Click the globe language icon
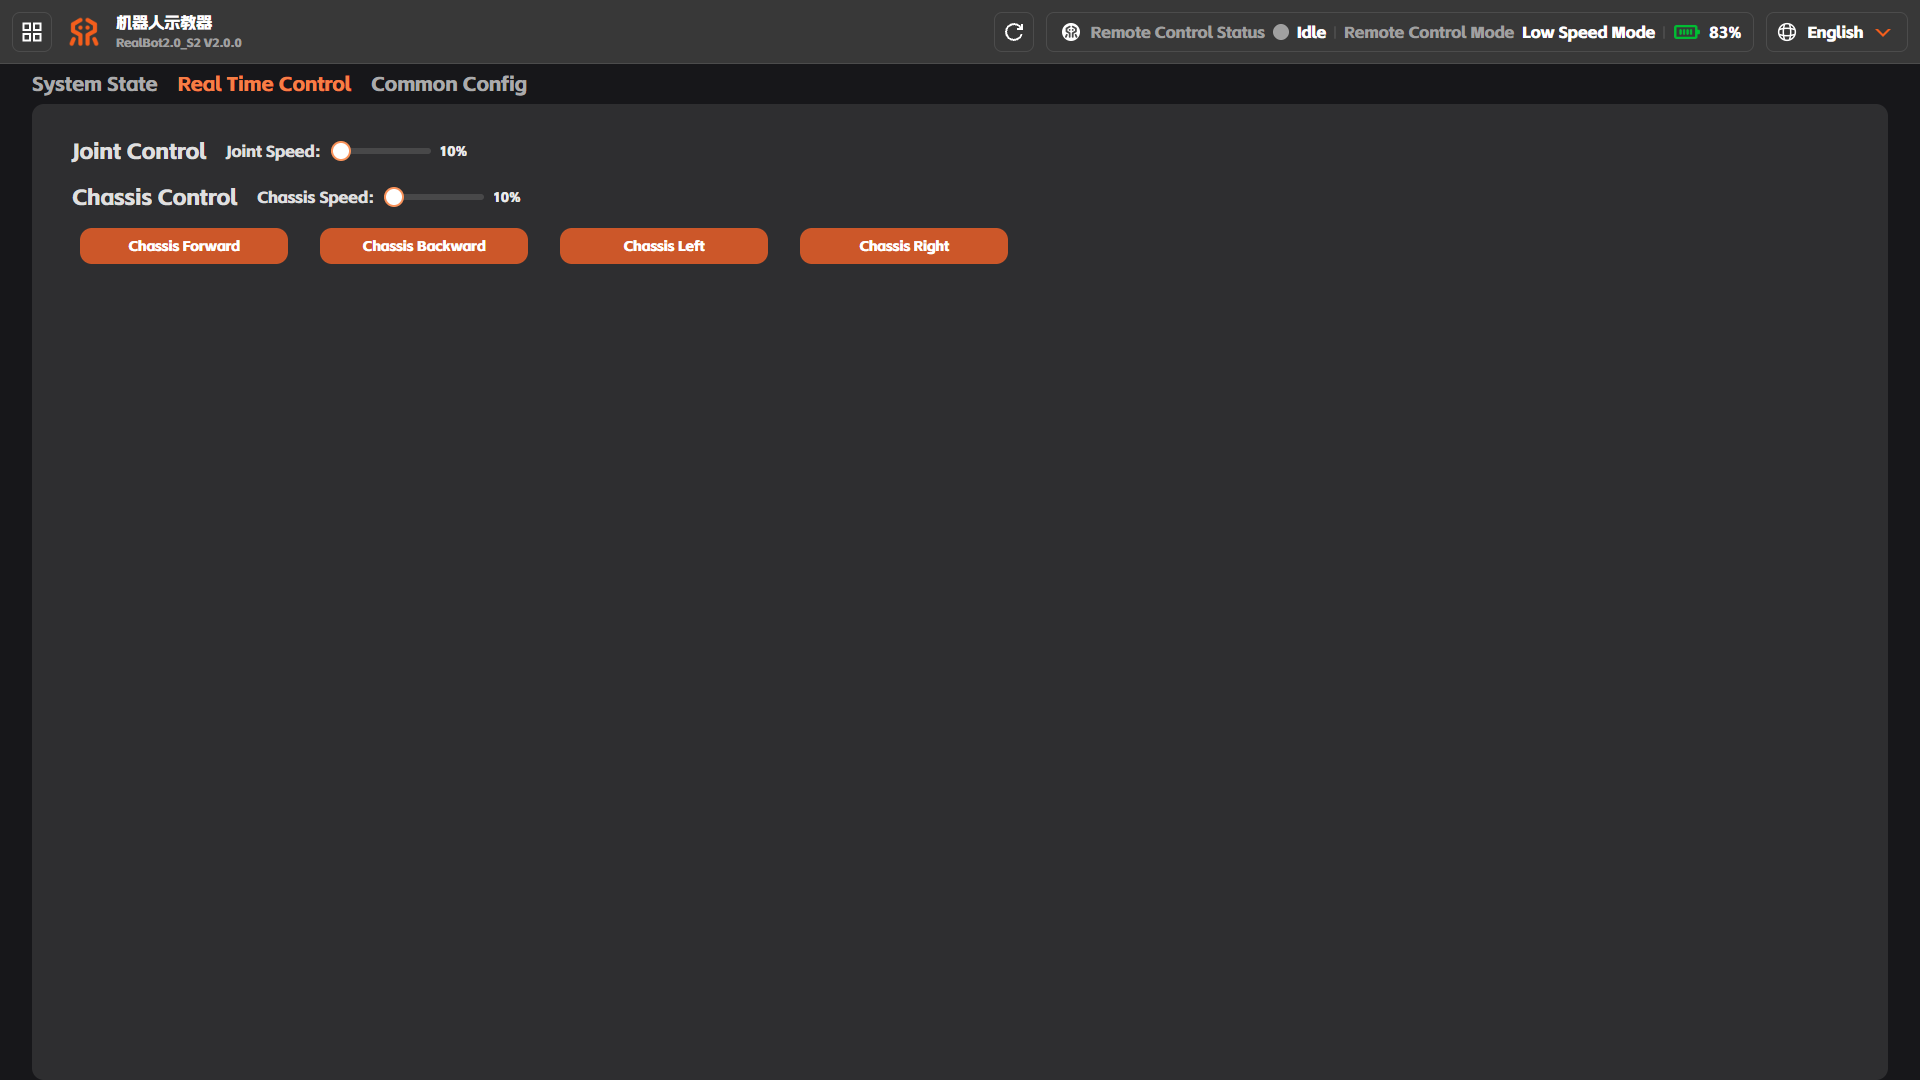The width and height of the screenshot is (1920, 1080). click(x=1787, y=32)
